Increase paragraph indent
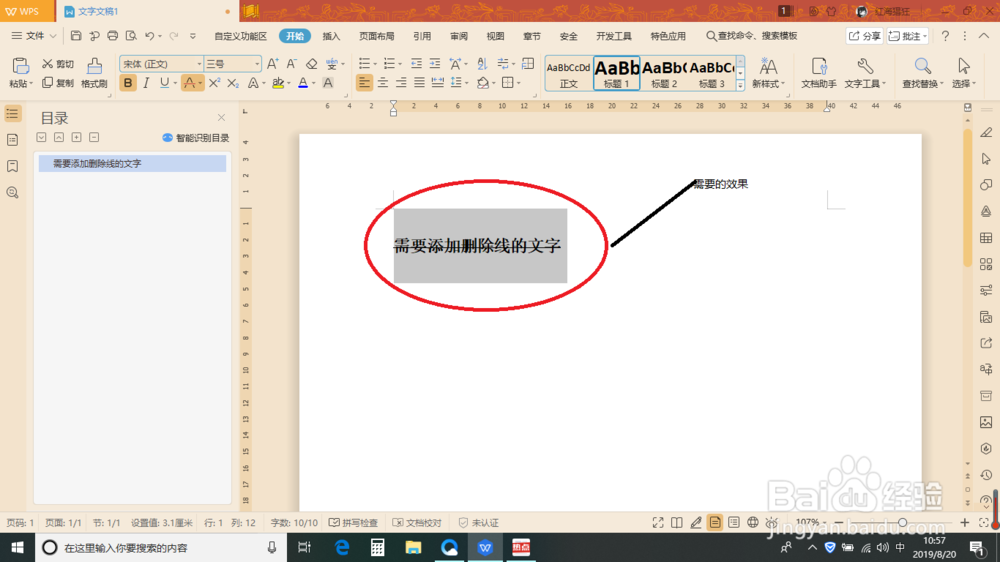This screenshot has height=562, width=1000. point(435,64)
